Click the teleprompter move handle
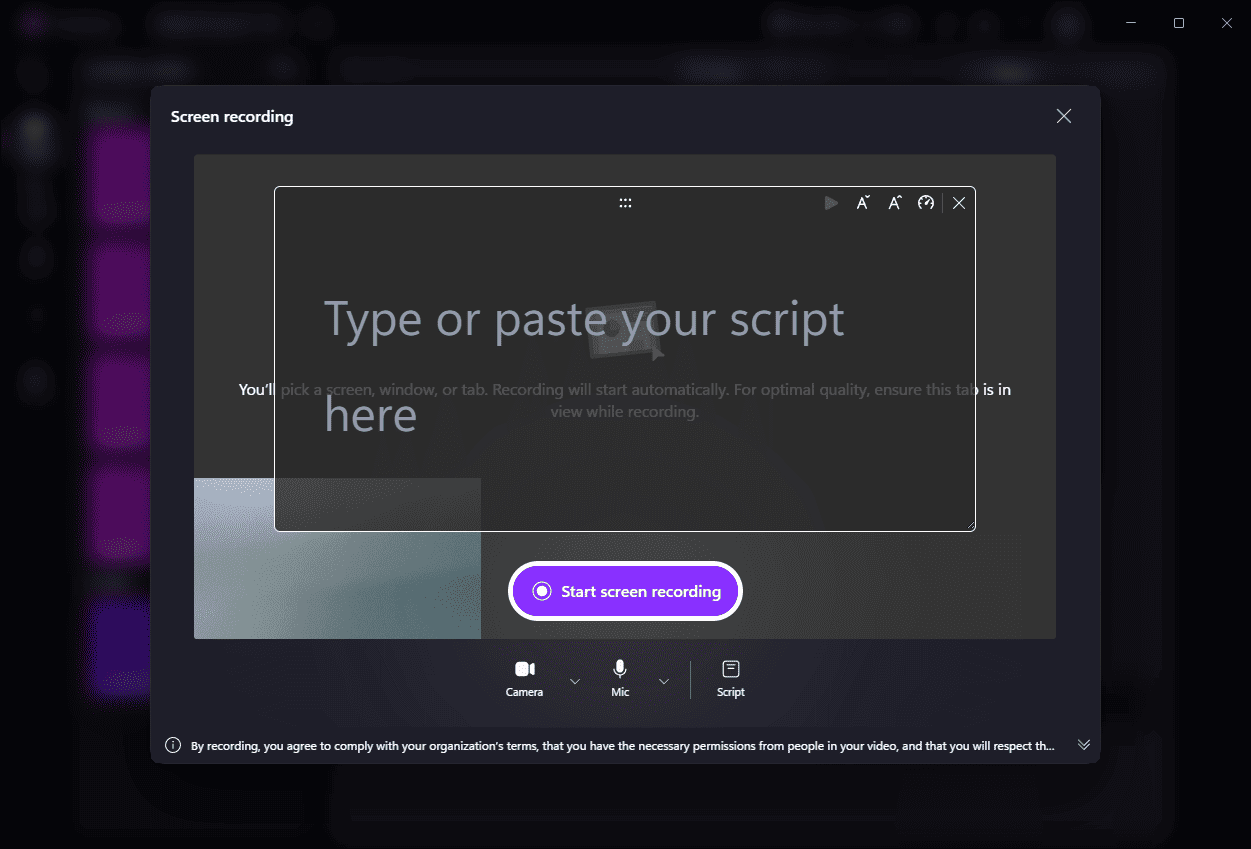The width and height of the screenshot is (1251, 849). (x=625, y=202)
